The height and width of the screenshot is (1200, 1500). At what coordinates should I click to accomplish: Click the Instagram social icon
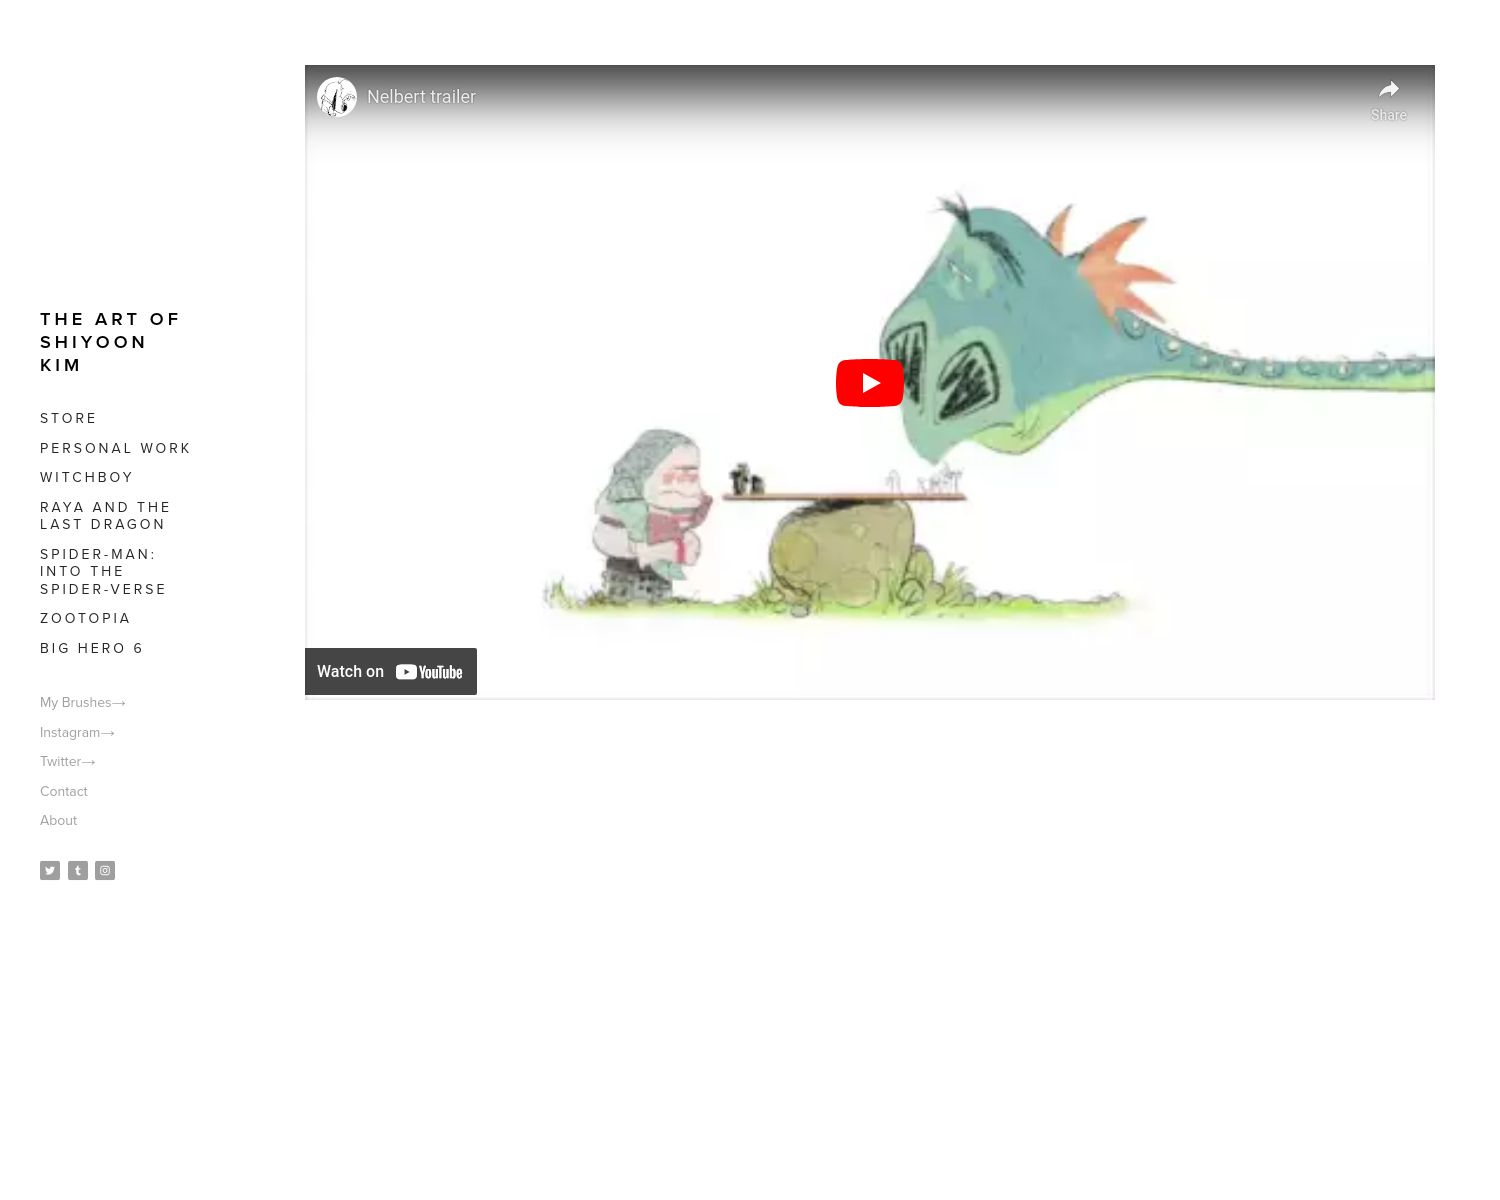click(105, 871)
